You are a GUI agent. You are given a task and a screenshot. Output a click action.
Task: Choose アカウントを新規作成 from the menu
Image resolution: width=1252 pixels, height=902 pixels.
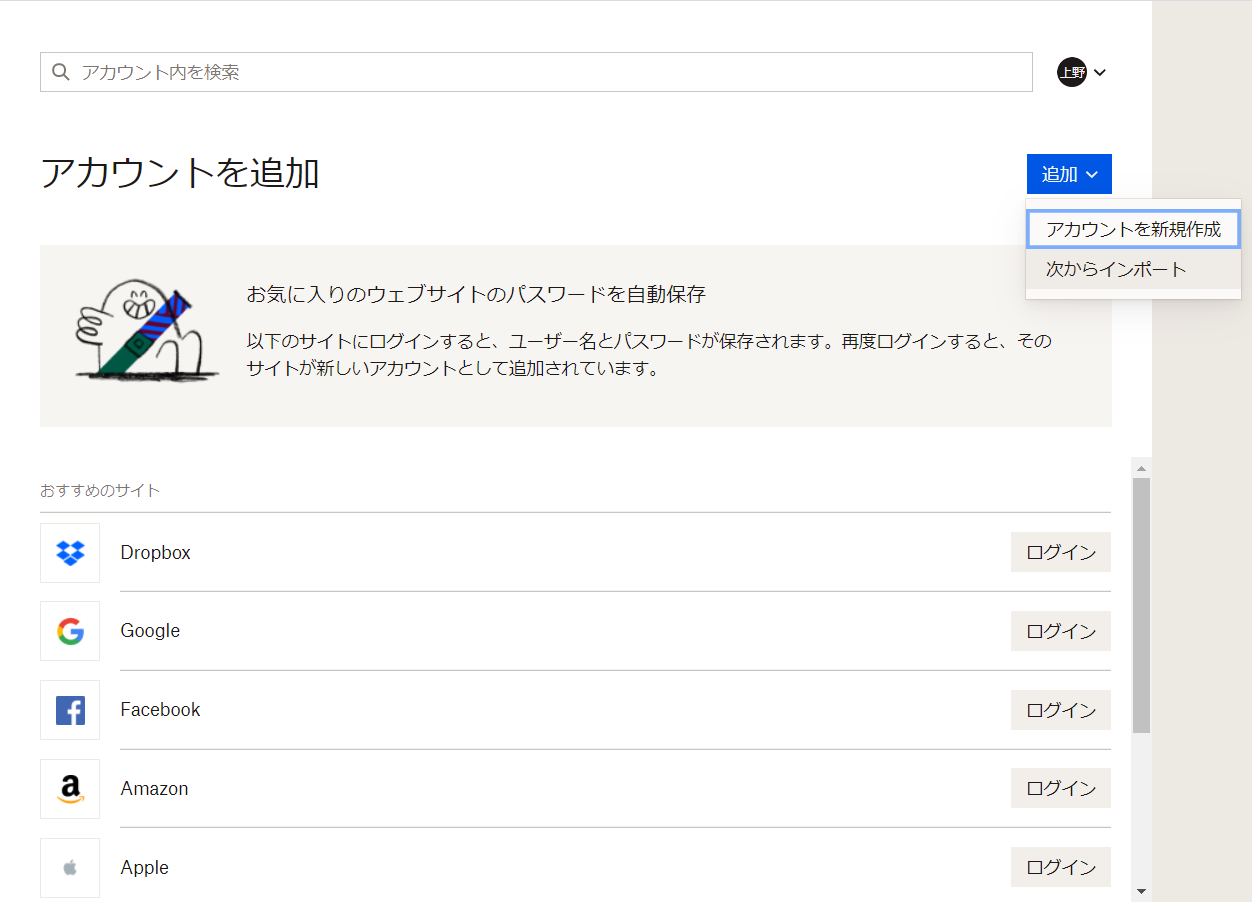1133,229
